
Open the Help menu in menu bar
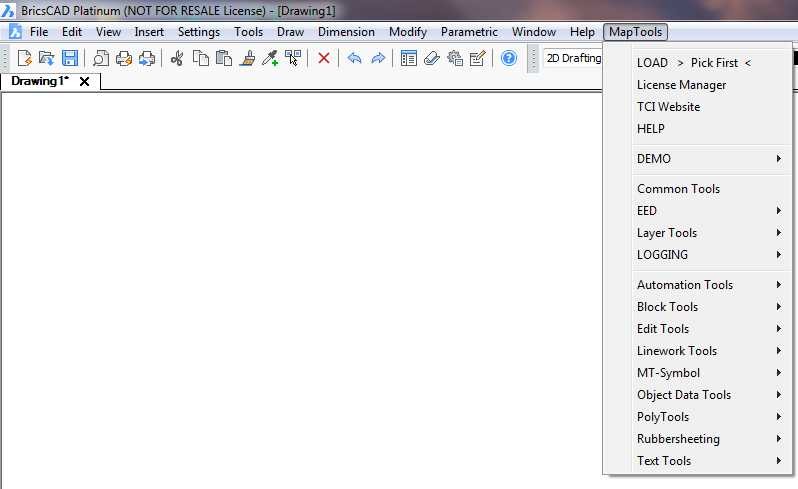(582, 32)
